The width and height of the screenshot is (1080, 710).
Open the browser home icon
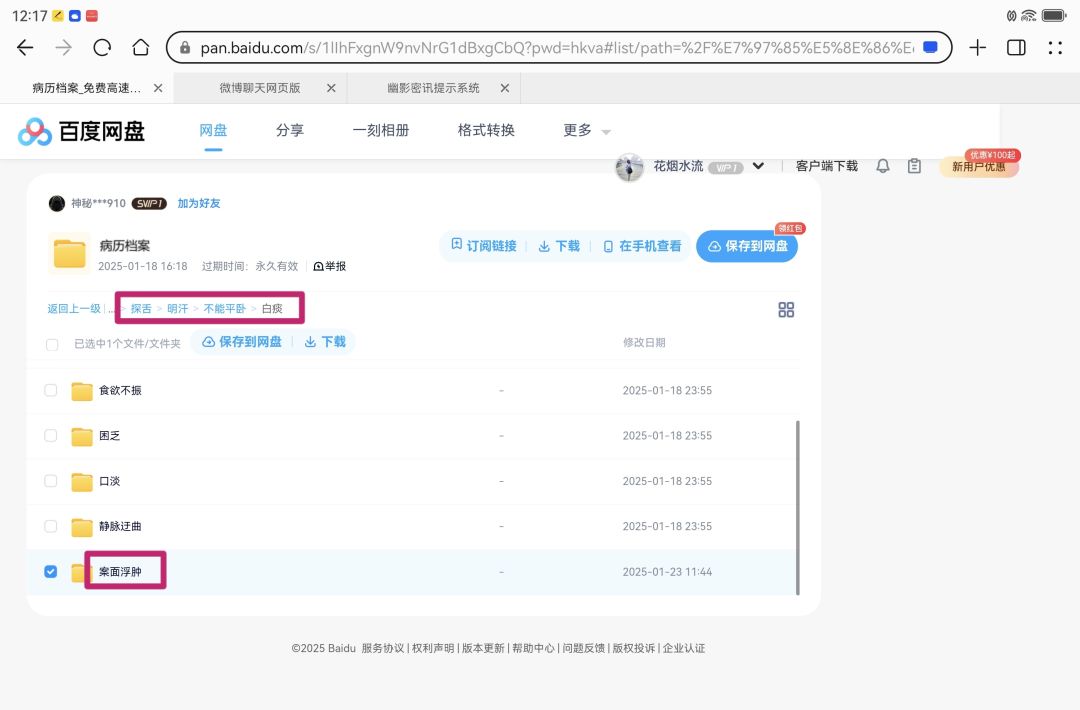coord(141,48)
